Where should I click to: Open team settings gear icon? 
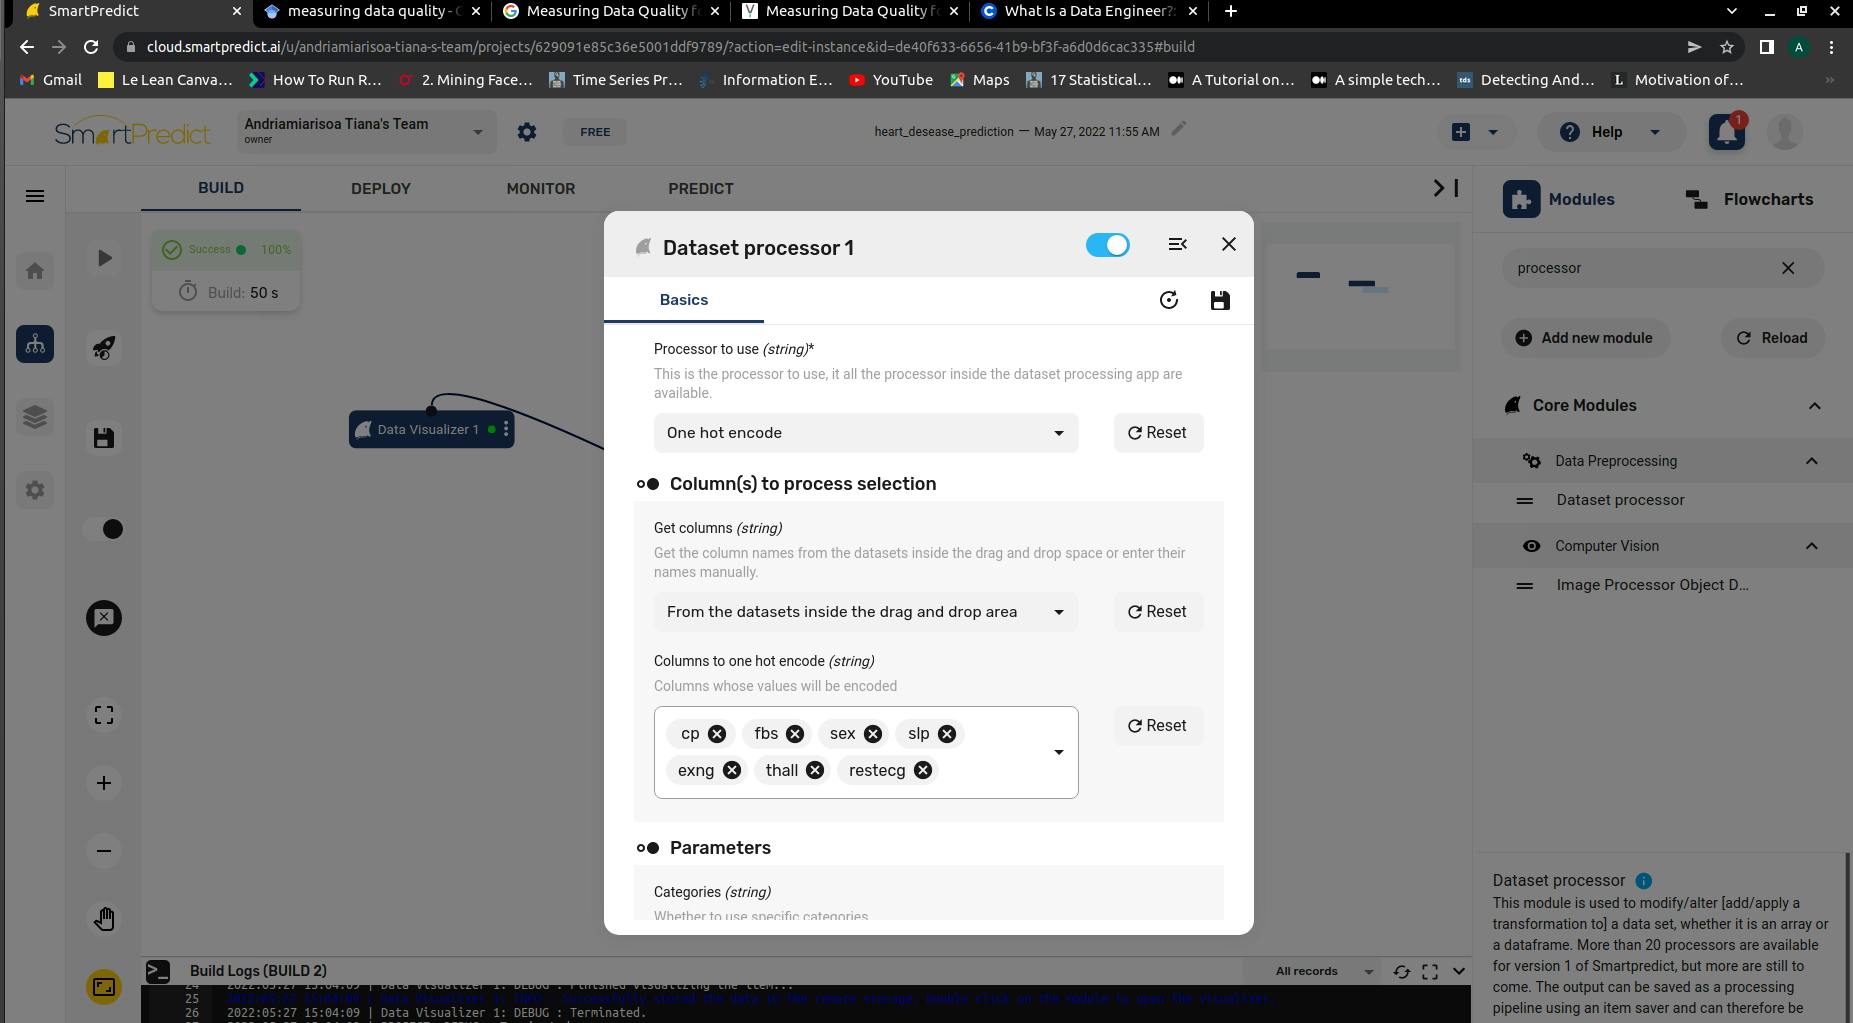coord(527,132)
